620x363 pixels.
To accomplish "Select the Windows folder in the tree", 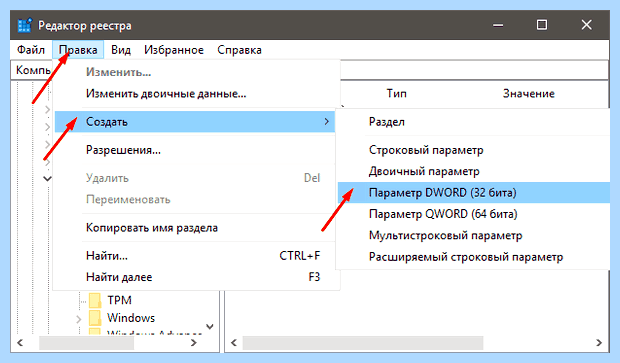I will coord(131,318).
